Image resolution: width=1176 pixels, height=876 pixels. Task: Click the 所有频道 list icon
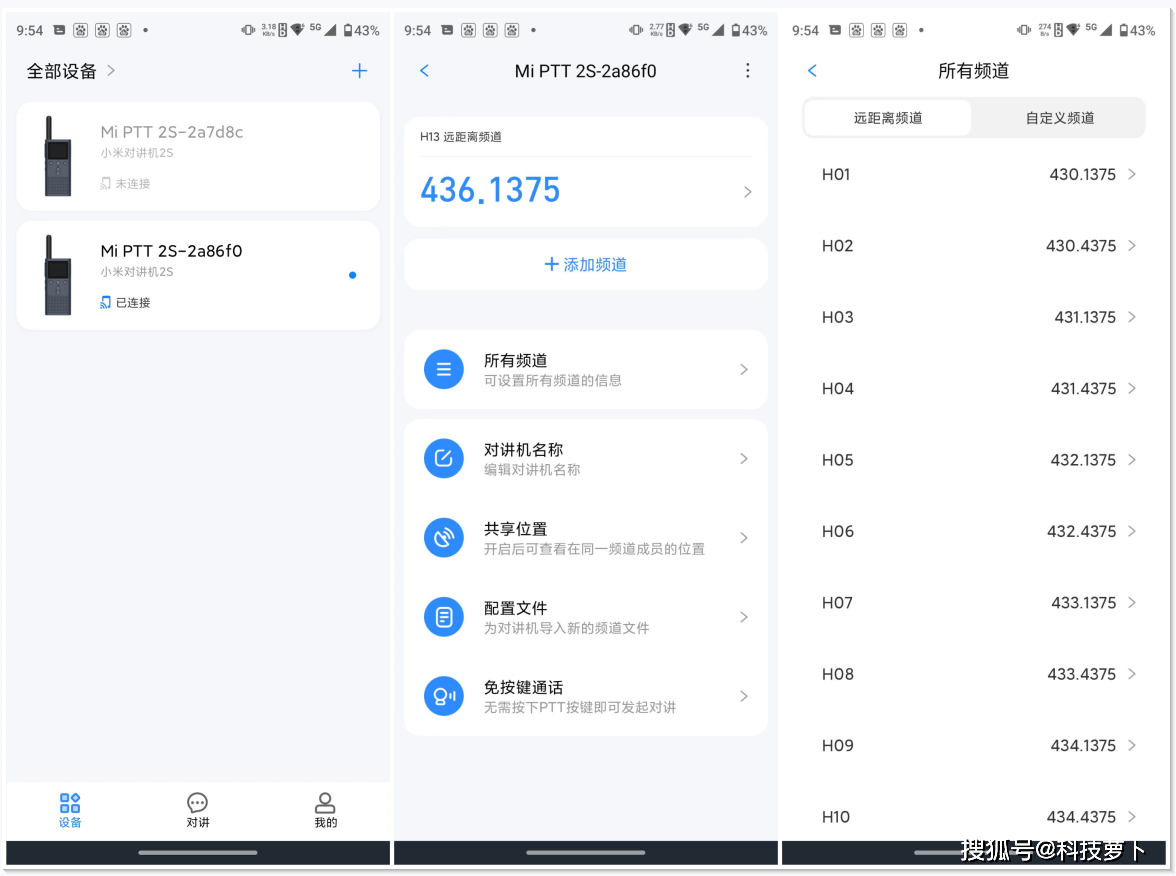(444, 369)
